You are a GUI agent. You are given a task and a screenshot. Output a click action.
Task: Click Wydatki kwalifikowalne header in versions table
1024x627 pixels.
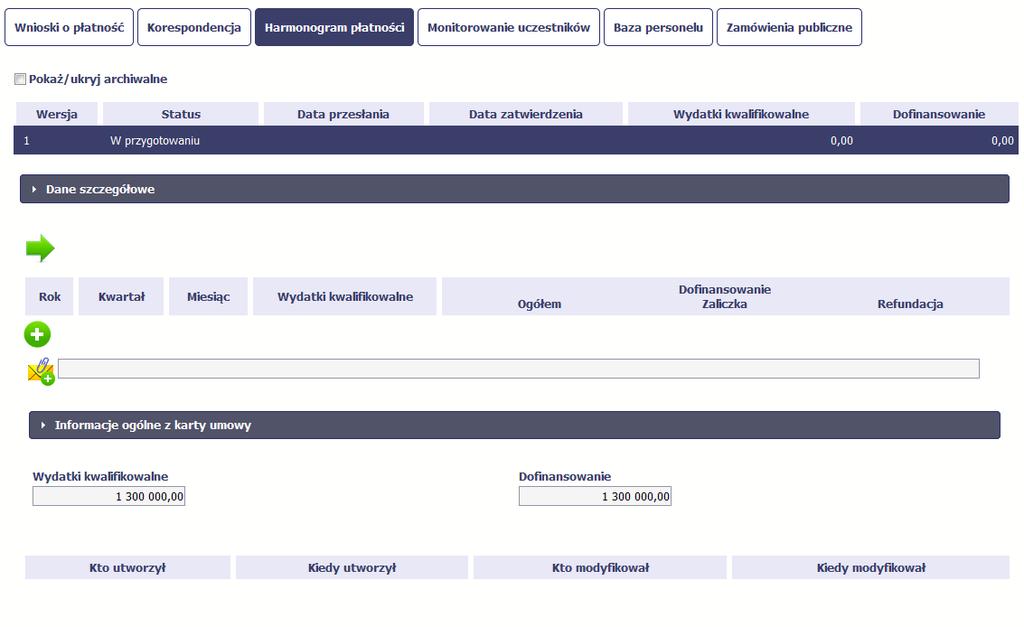(741, 114)
